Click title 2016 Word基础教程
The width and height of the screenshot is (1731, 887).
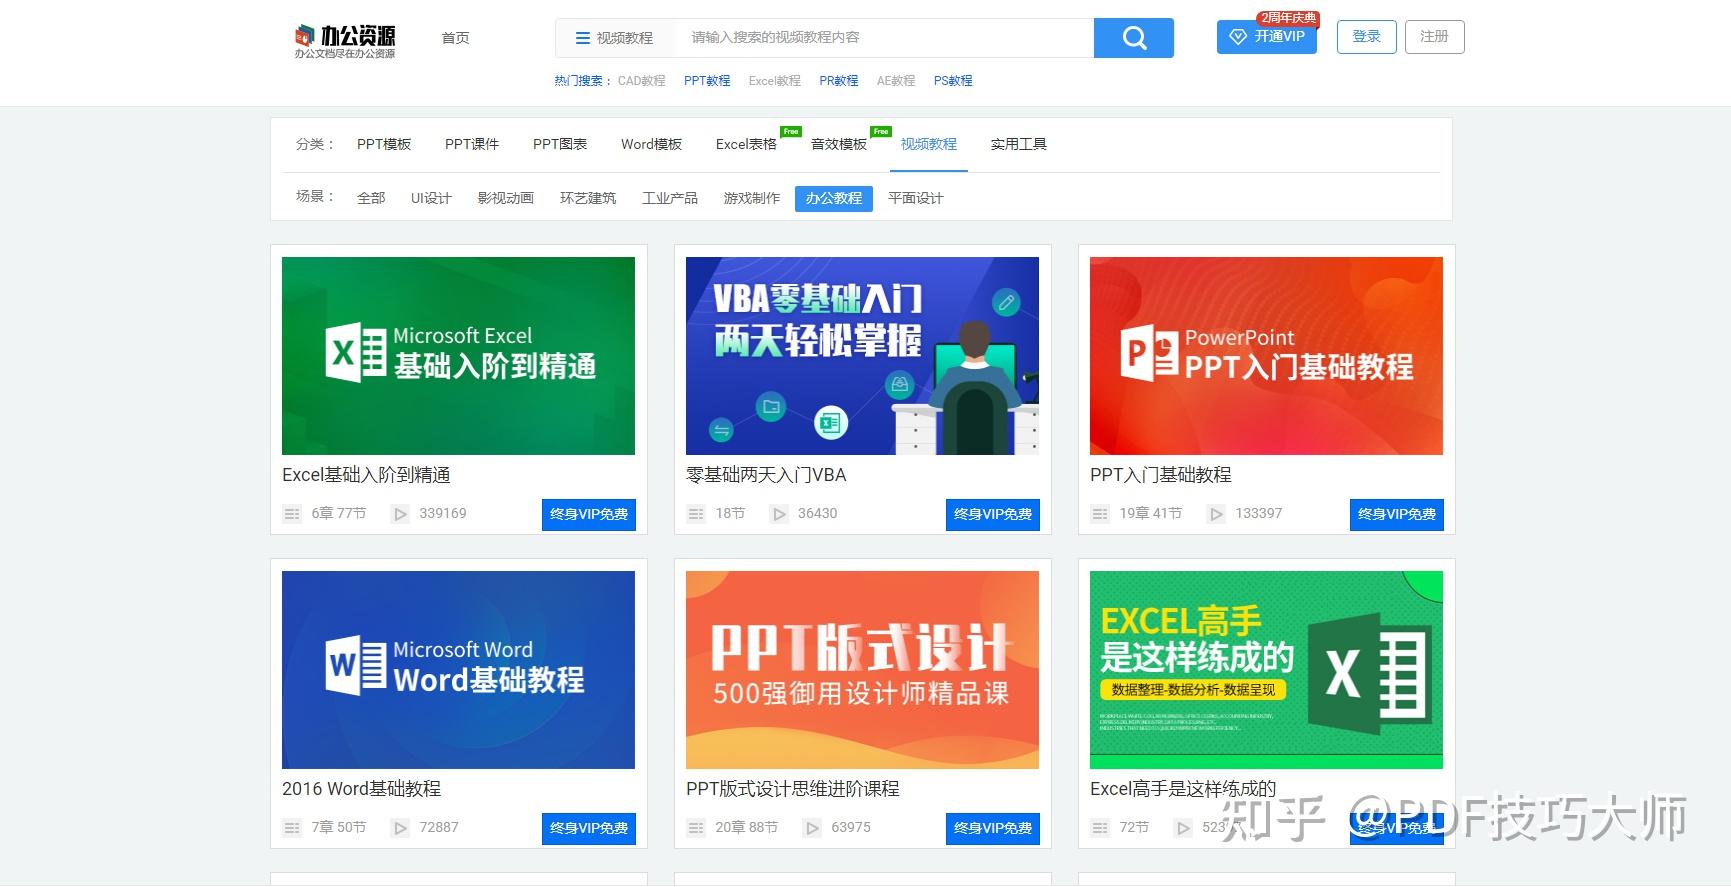(x=362, y=789)
